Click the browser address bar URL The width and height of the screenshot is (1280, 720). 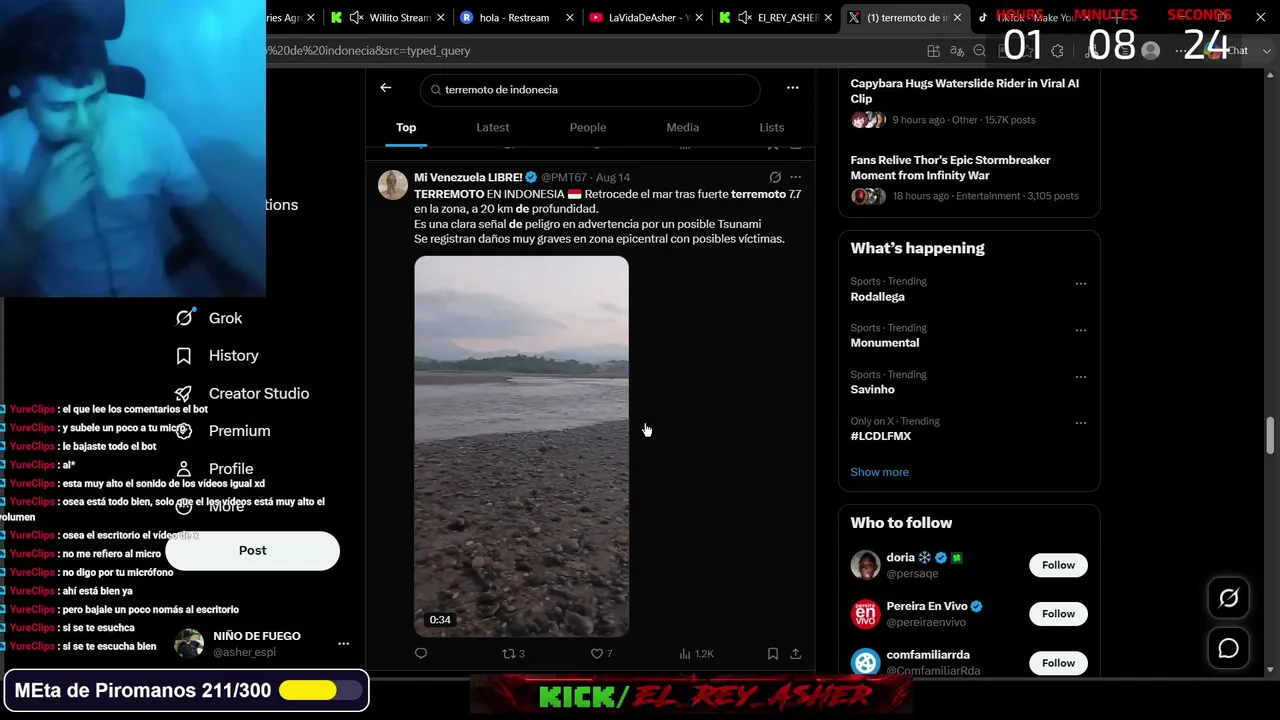click(368, 51)
